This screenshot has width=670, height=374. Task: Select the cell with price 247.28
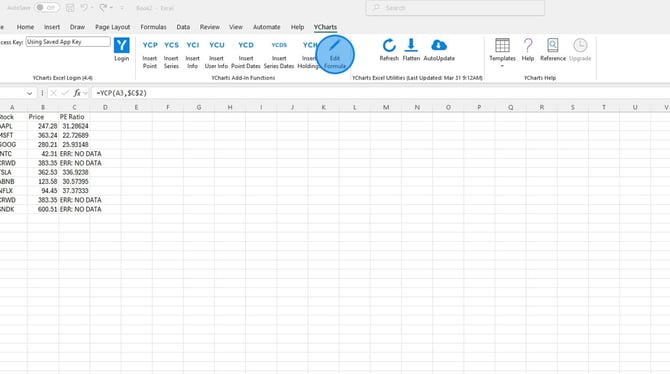click(x=43, y=126)
